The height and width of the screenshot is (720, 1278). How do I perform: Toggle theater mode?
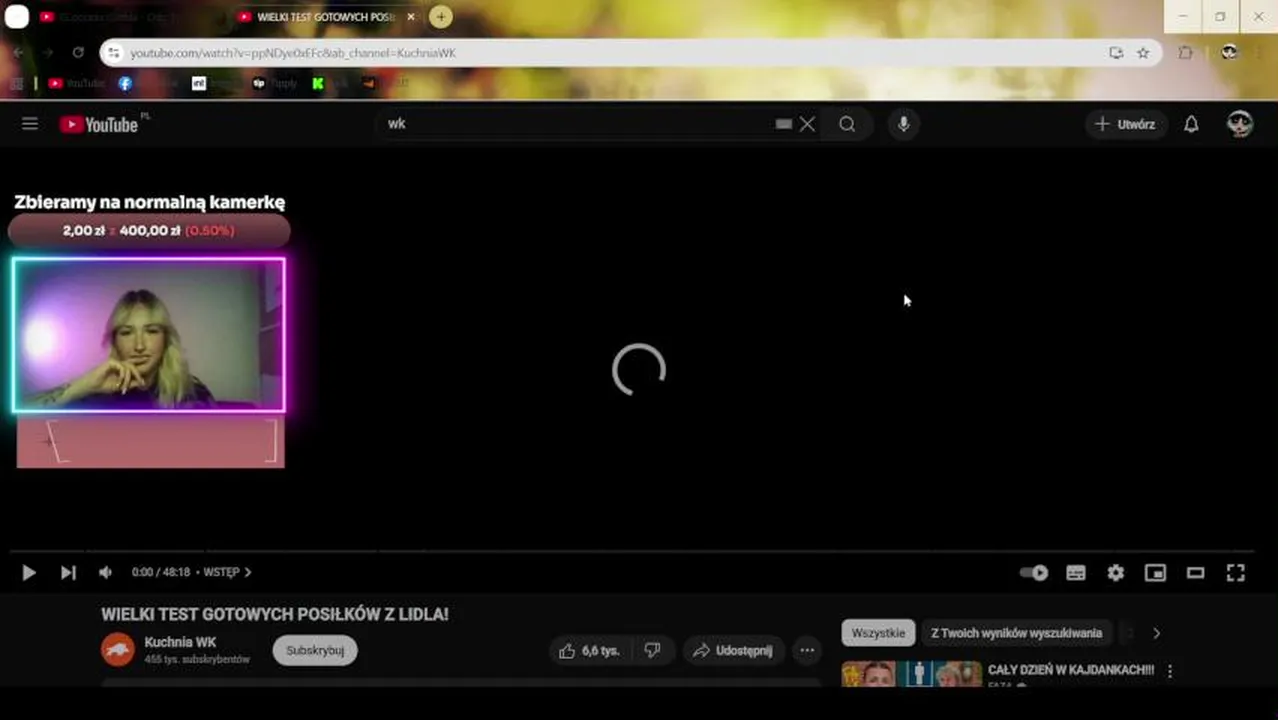pos(1195,573)
